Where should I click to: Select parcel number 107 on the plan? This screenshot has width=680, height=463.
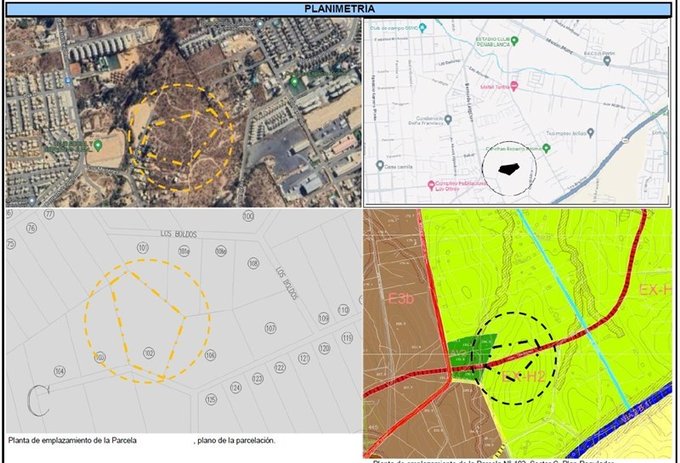tap(270, 328)
